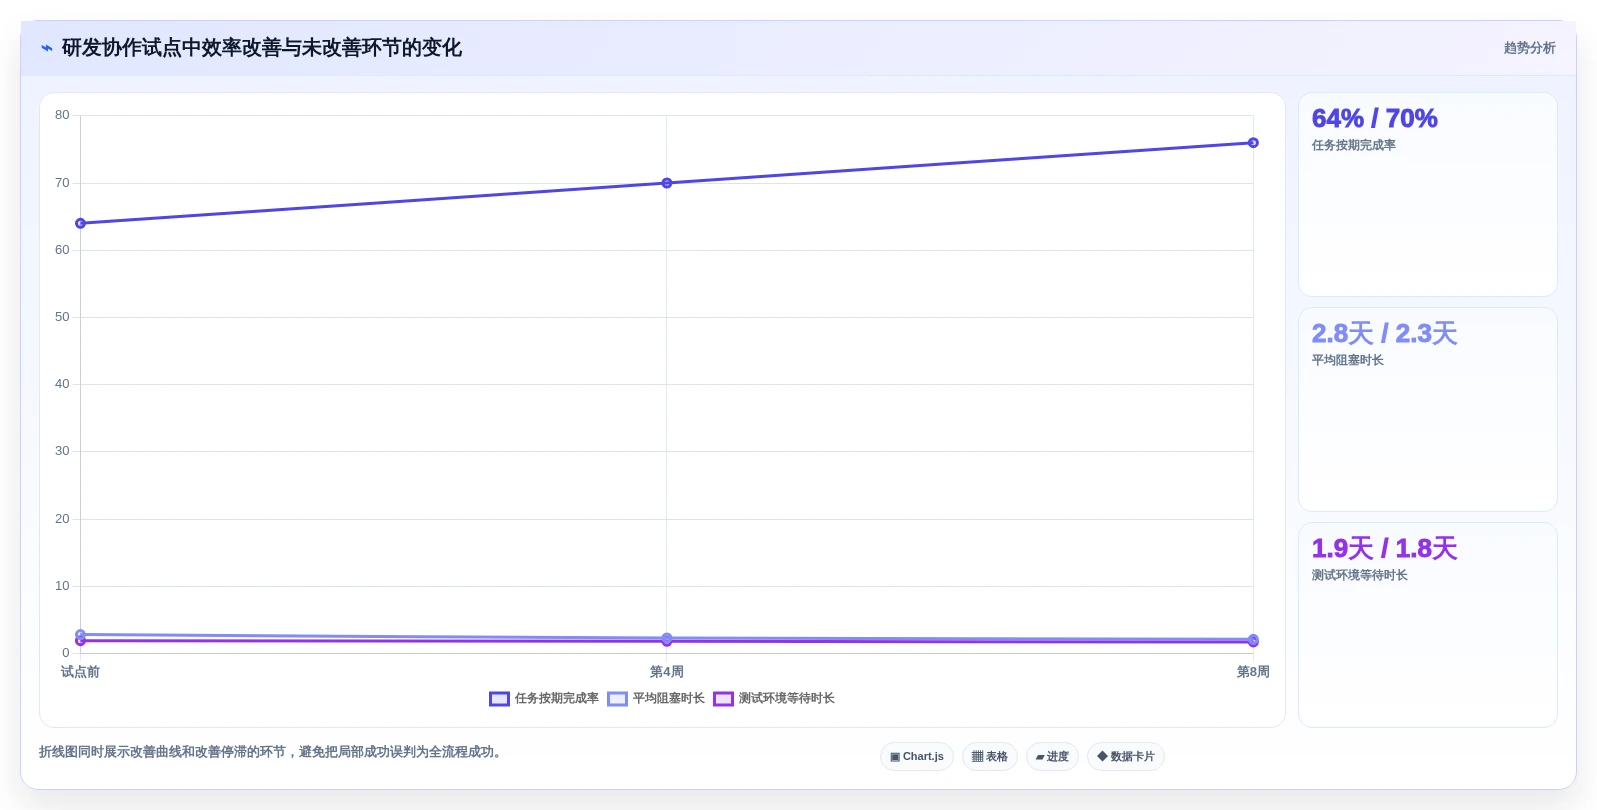Click the y-axis label 50
Screen dimensions: 1597x810
click(62, 317)
